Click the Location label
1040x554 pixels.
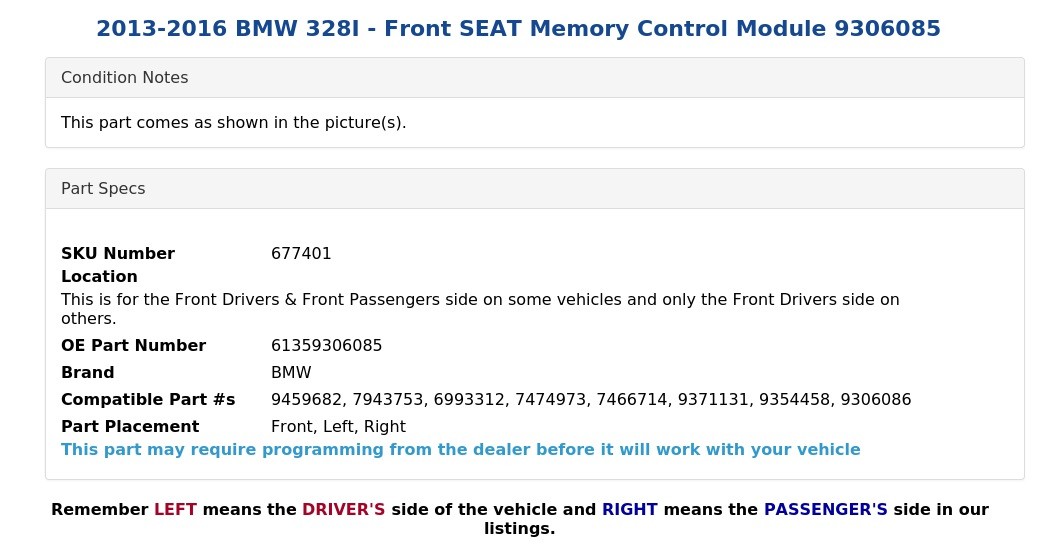tap(99, 276)
